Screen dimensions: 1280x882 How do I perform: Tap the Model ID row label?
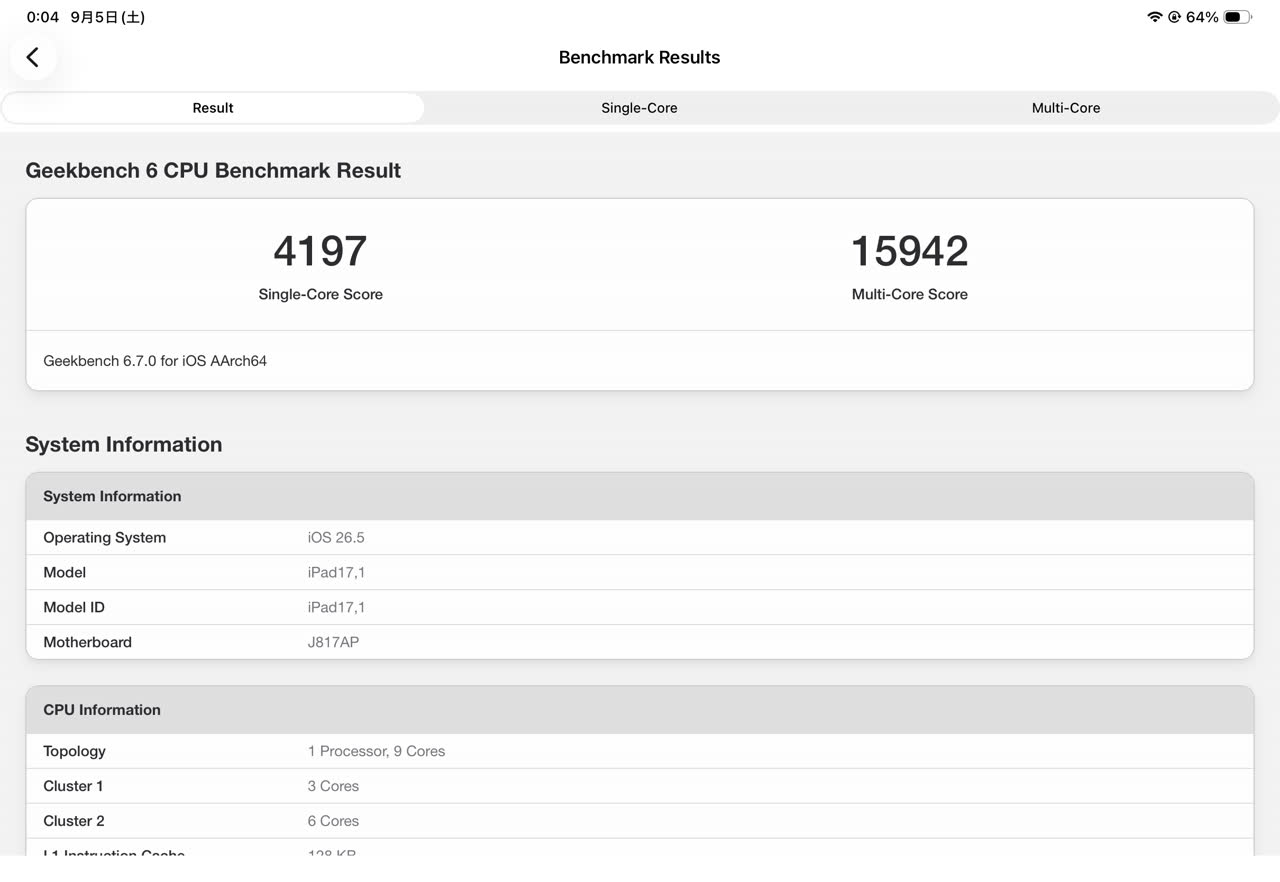74,608
